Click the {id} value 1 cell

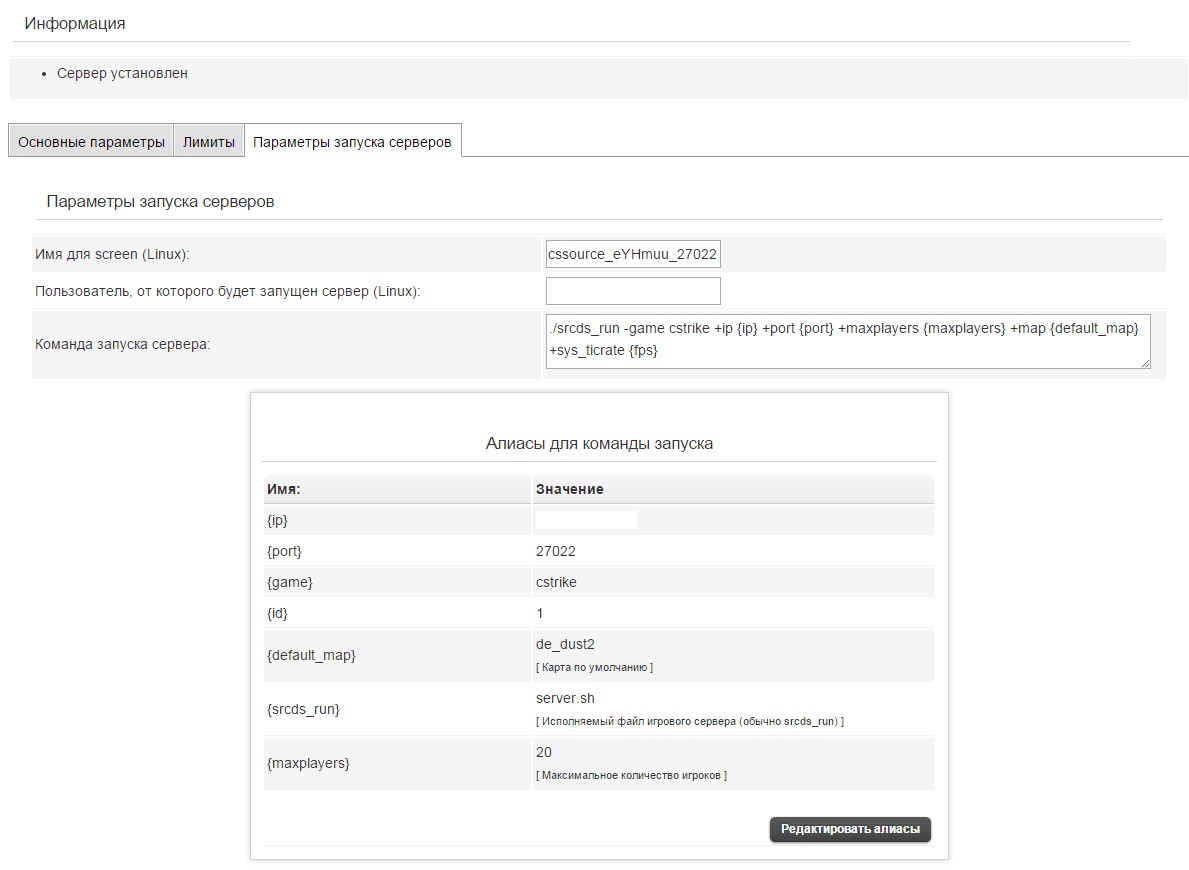[540, 613]
